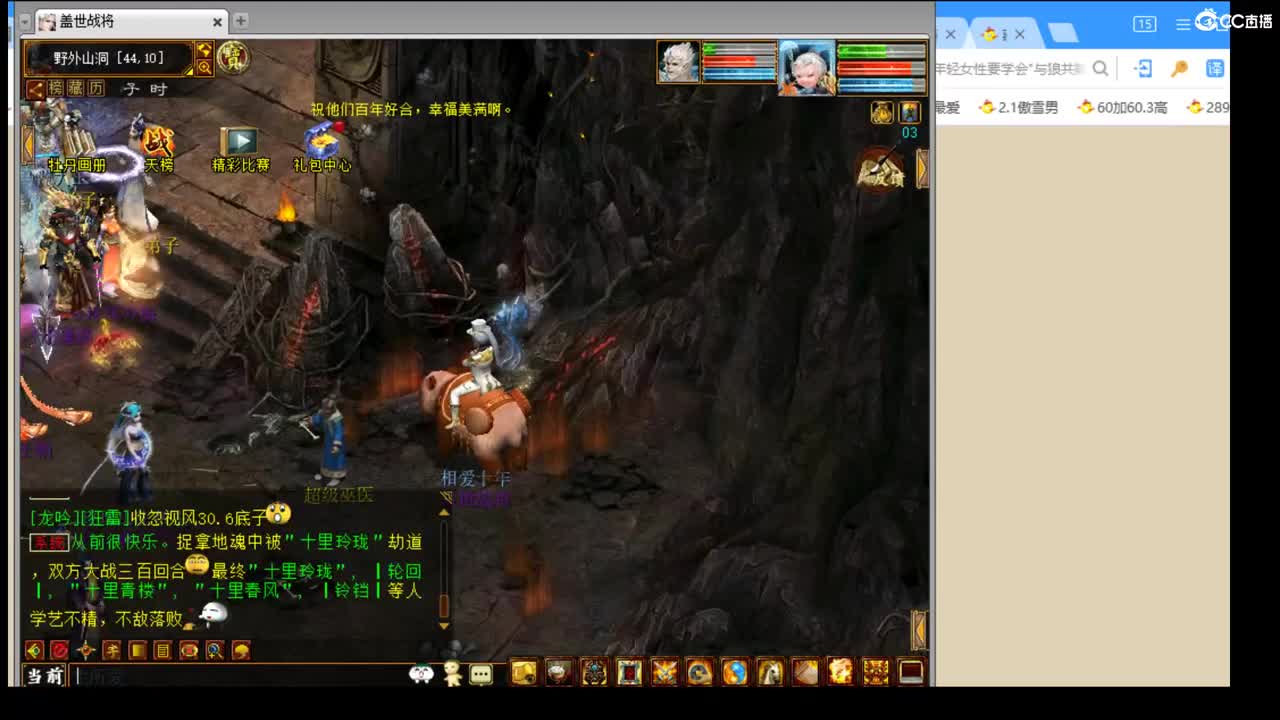Screen dimensions: 1280x720
Task: Click the browser sign-in arrow icon
Action: coord(1143,68)
